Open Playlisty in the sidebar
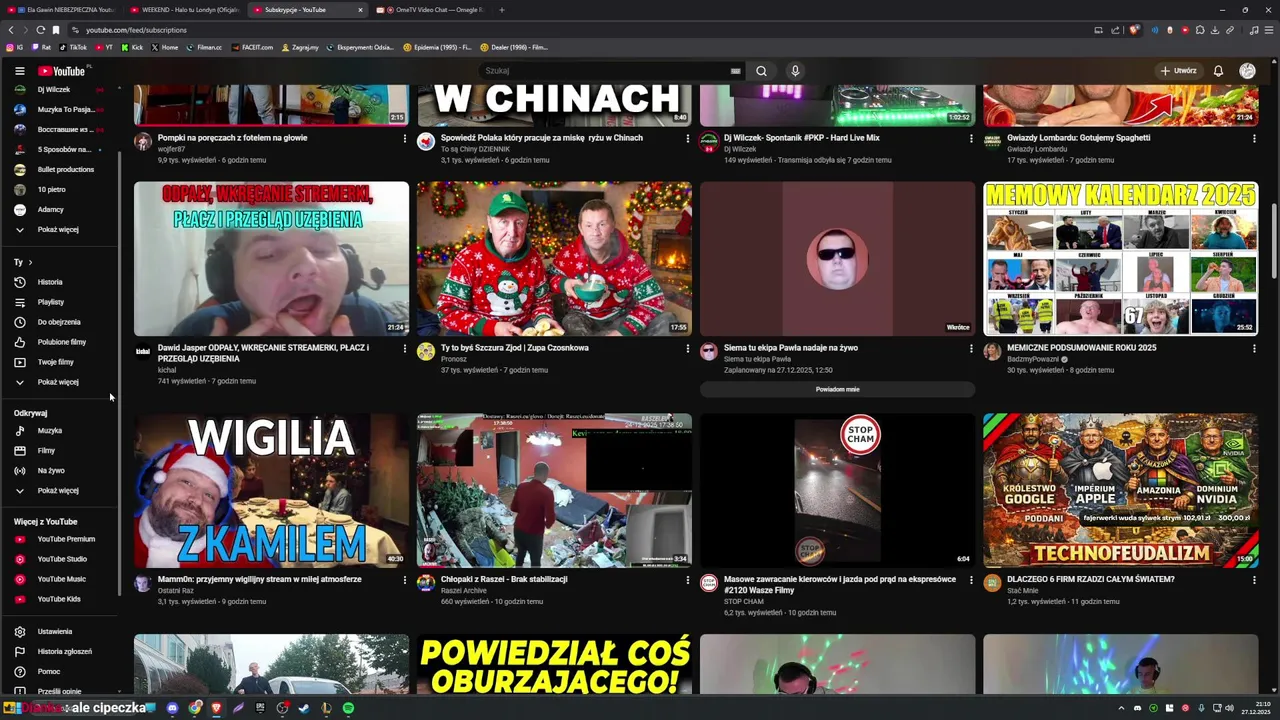This screenshot has width=1280, height=720. pyautogui.click(x=60, y=302)
